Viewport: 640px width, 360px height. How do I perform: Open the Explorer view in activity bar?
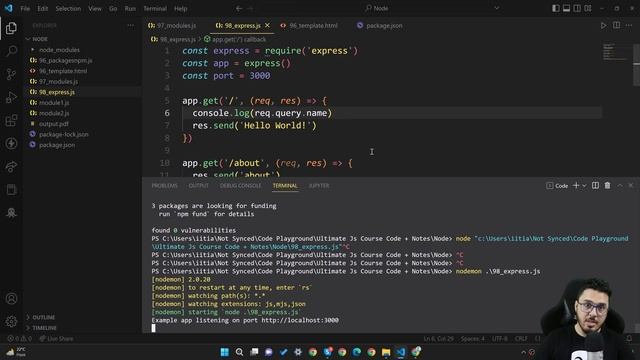[11, 28]
